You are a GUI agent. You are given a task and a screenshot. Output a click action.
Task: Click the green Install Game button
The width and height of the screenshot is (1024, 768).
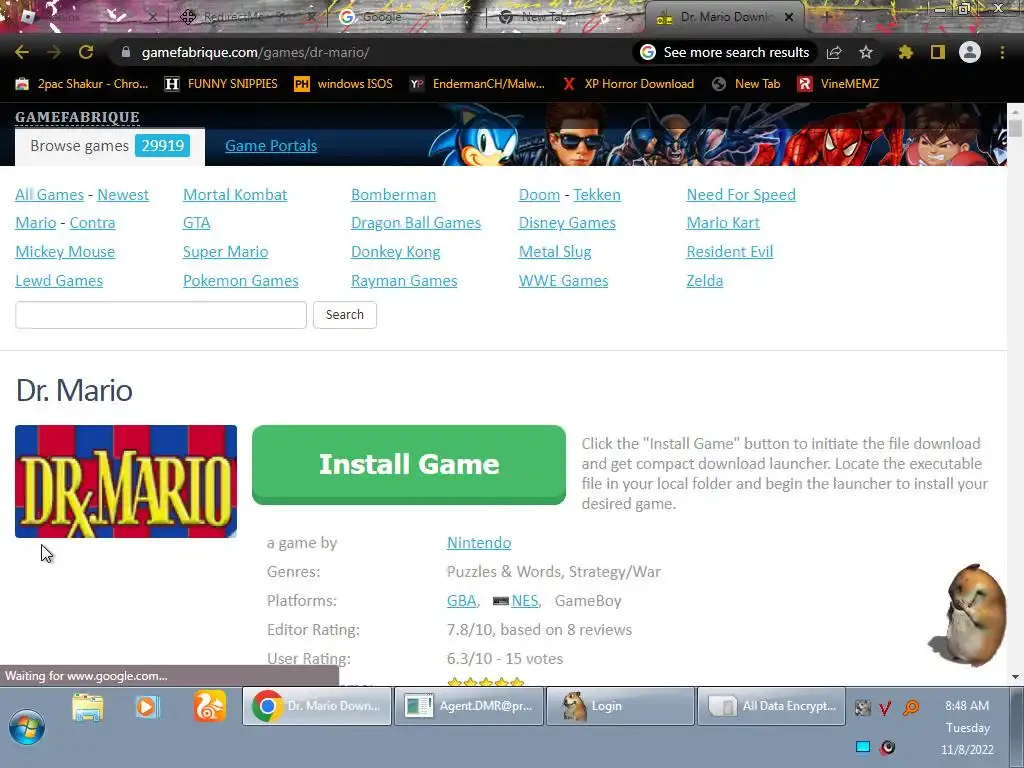point(409,464)
